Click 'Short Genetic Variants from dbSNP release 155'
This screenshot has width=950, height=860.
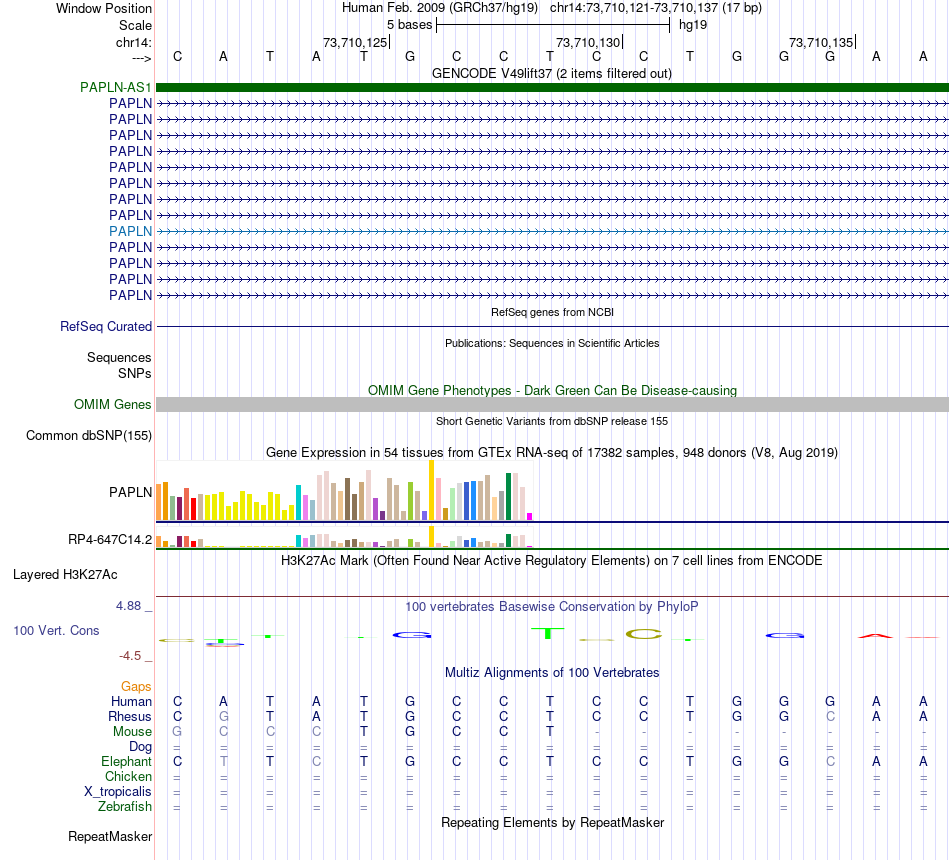pos(552,421)
